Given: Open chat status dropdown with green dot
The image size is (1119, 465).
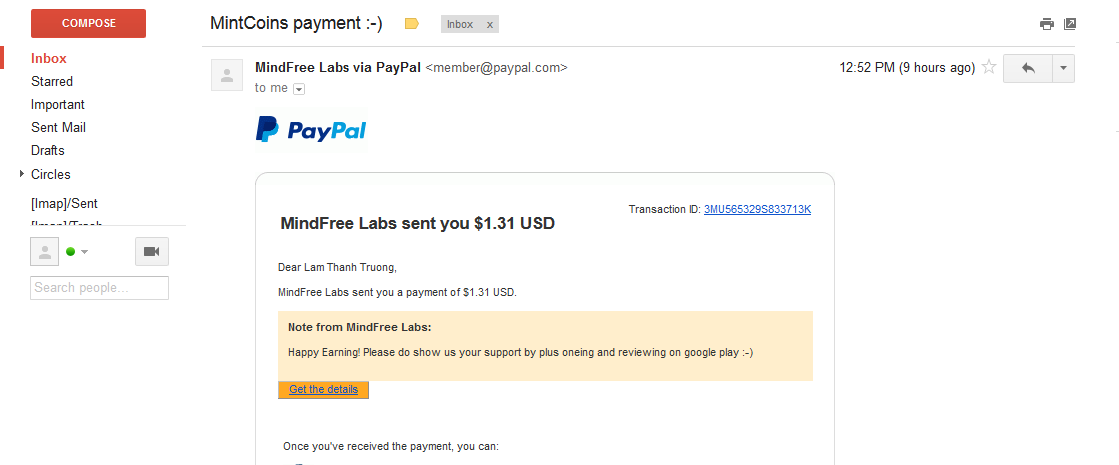Looking at the screenshot, I should click(77, 251).
